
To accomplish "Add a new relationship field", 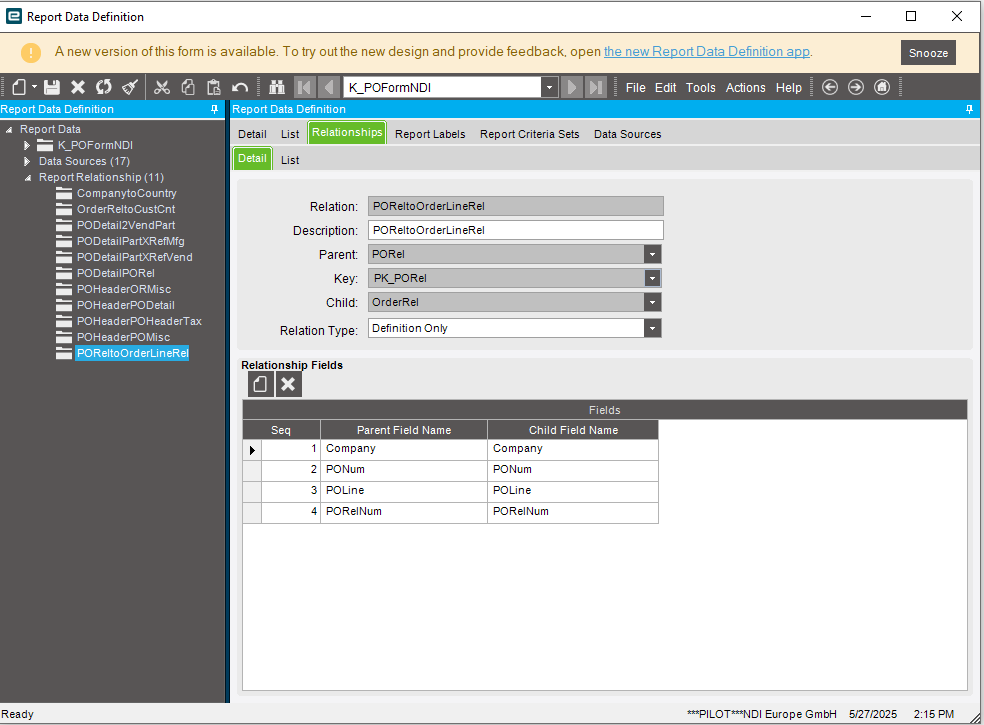I will pos(260,384).
